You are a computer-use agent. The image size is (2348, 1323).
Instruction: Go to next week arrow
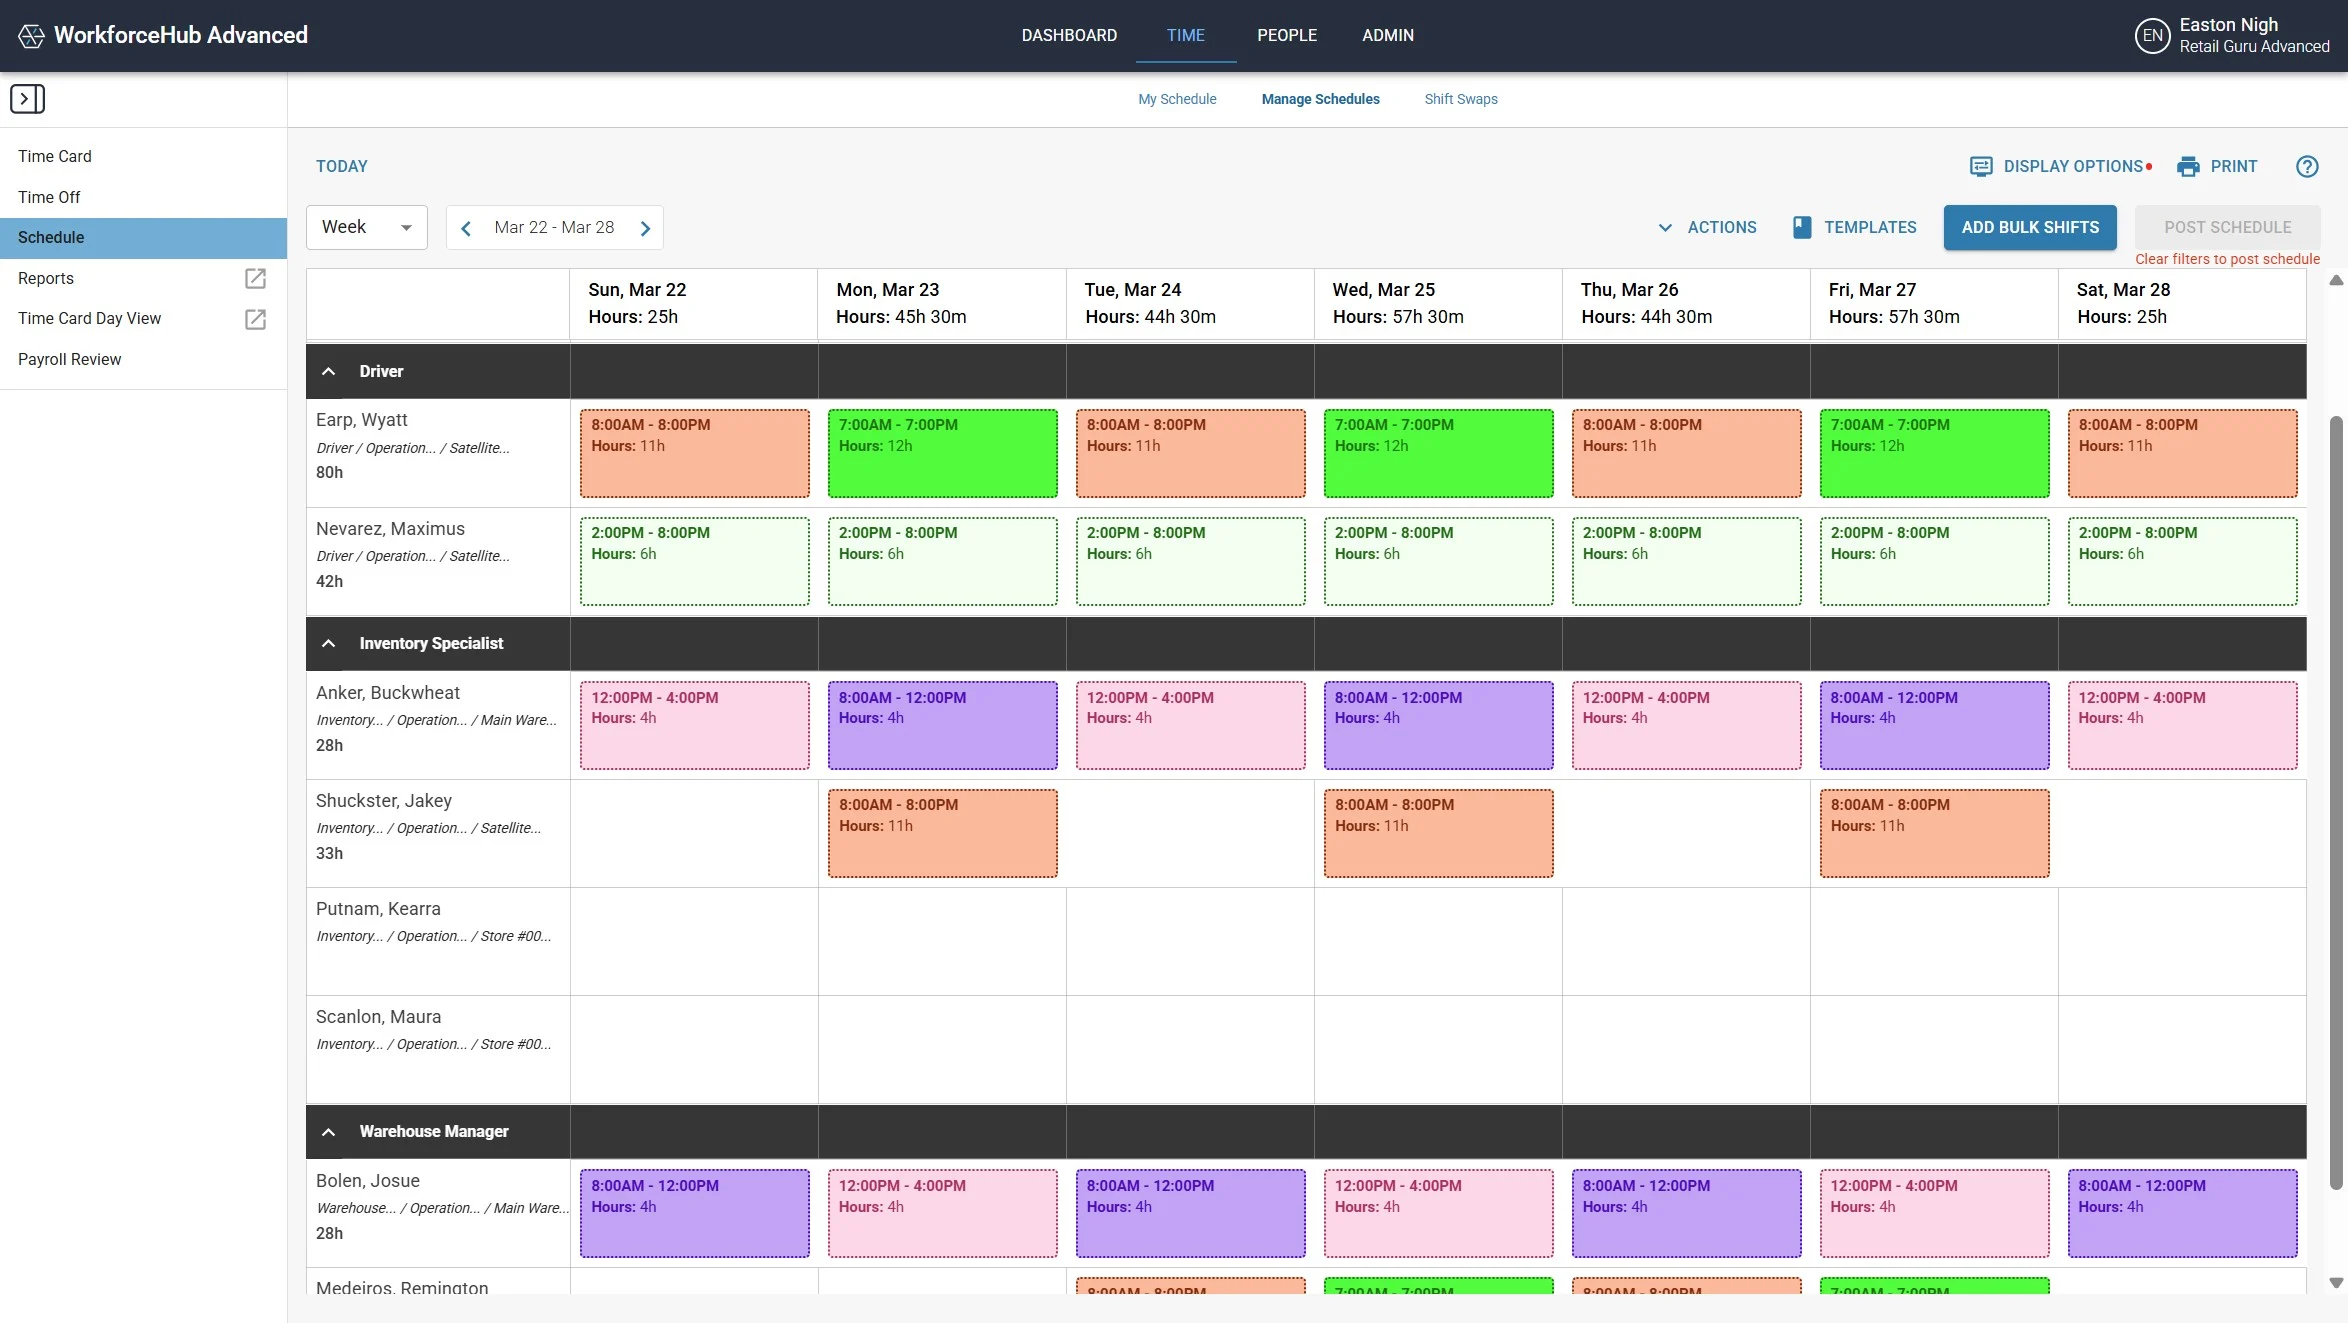645,228
